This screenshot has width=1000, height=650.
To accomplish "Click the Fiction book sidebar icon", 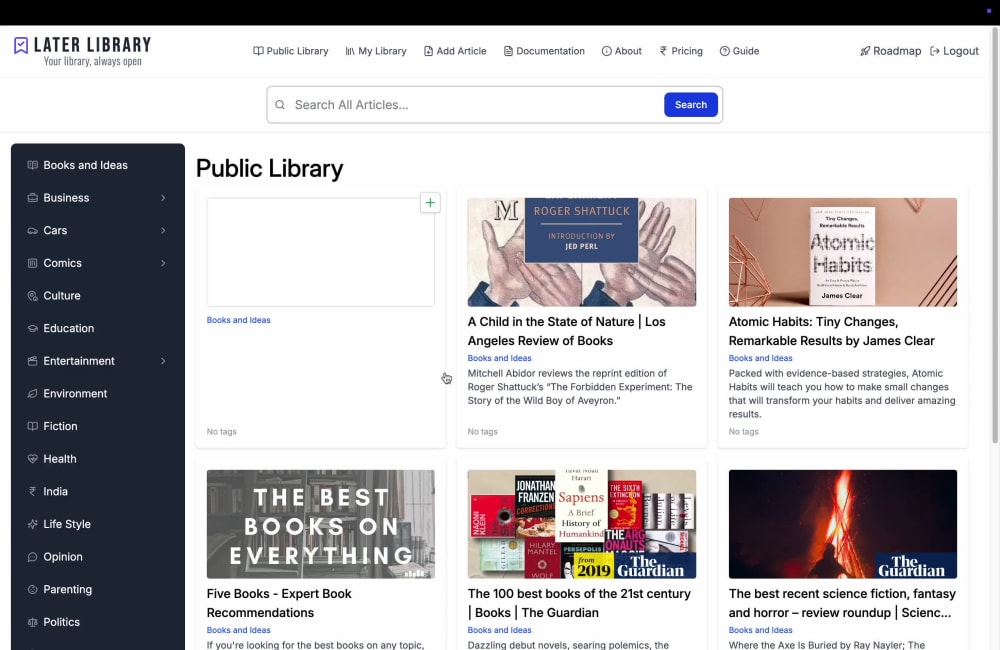I will tap(33, 426).
